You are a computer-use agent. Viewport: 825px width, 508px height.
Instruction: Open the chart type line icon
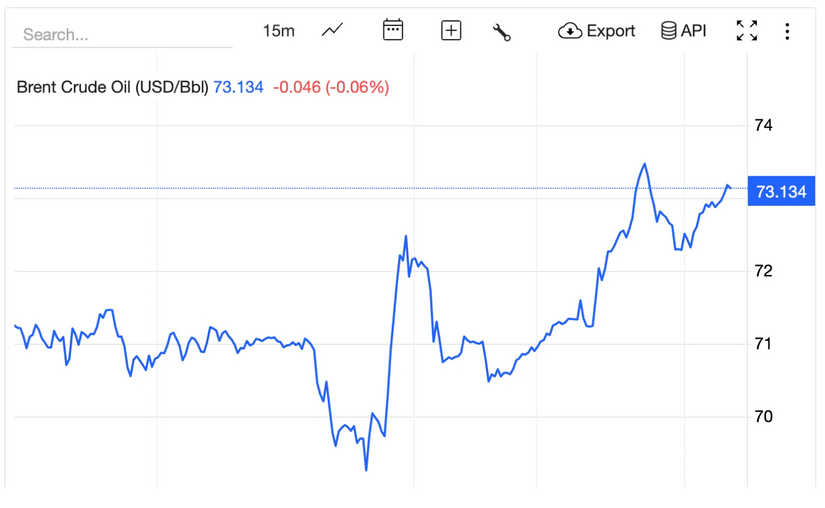click(332, 31)
